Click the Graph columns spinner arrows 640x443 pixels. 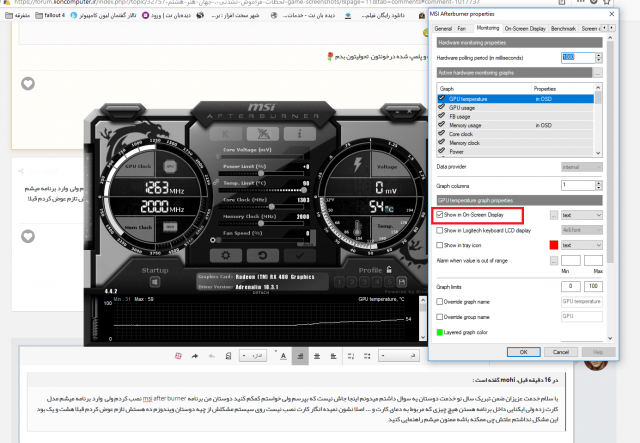[599, 185]
